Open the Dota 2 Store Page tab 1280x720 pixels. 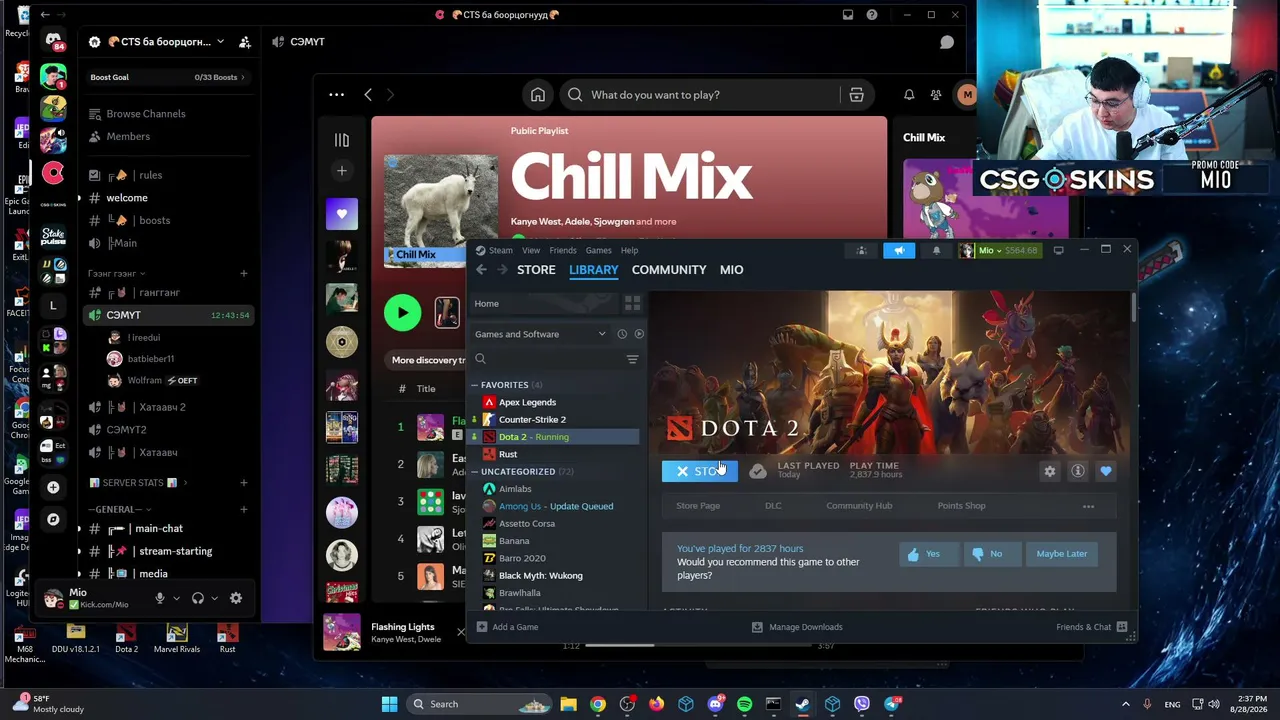(x=698, y=506)
